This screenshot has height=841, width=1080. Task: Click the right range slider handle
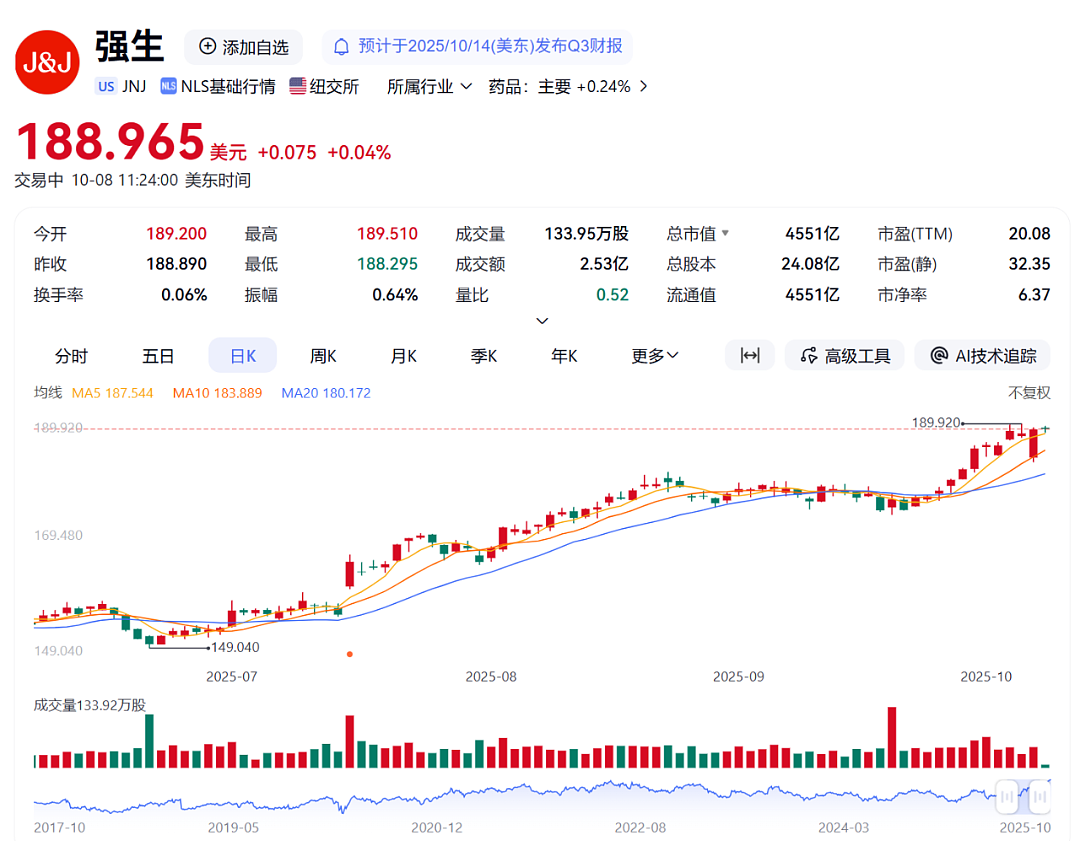(1040, 797)
